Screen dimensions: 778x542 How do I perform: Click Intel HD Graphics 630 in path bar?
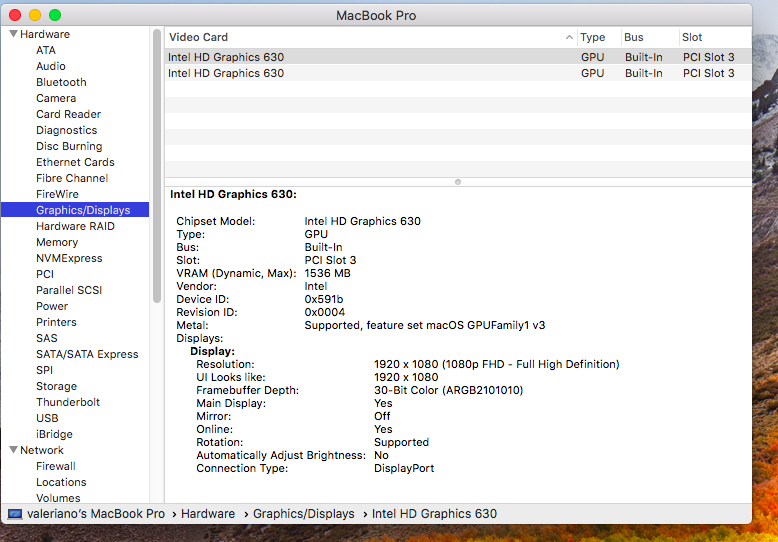[434, 514]
